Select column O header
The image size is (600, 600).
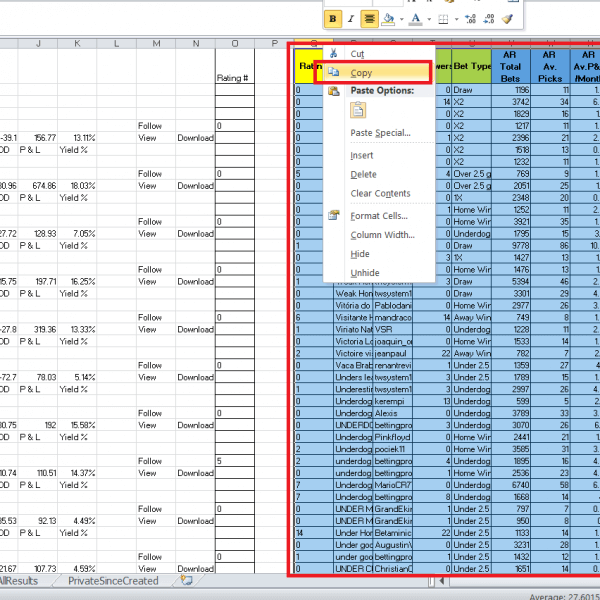click(235, 44)
